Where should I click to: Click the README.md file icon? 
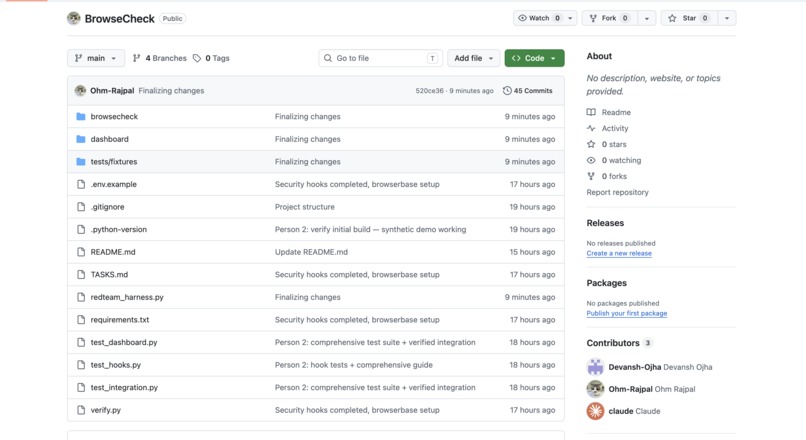81,252
